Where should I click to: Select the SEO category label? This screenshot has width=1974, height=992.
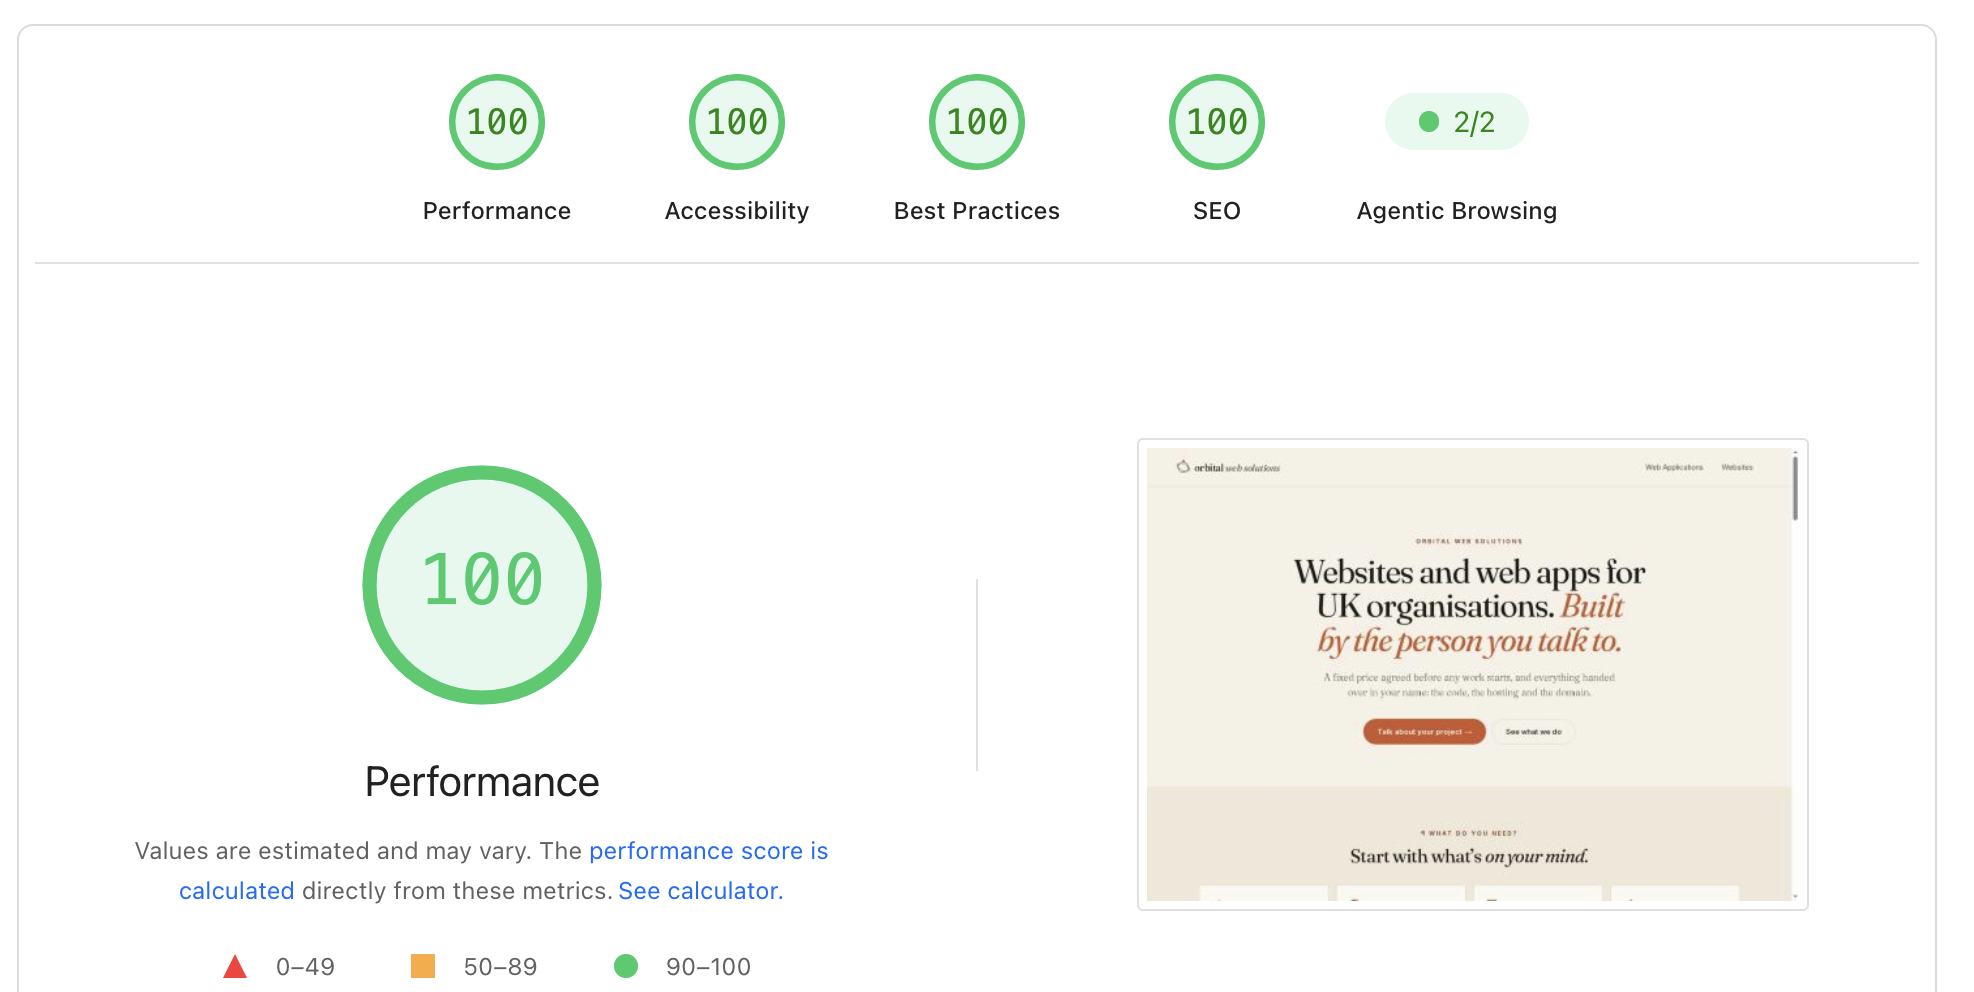click(x=1217, y=211)
